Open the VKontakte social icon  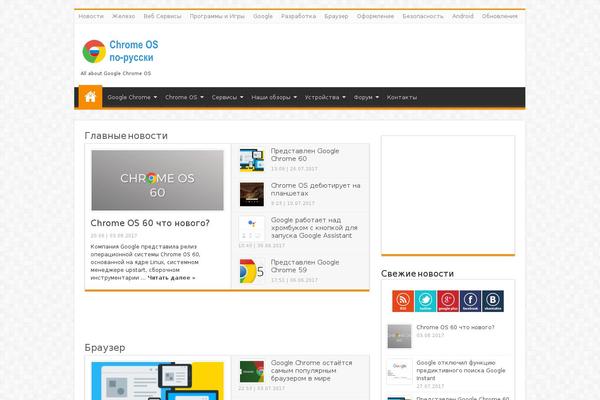(493, 301)
